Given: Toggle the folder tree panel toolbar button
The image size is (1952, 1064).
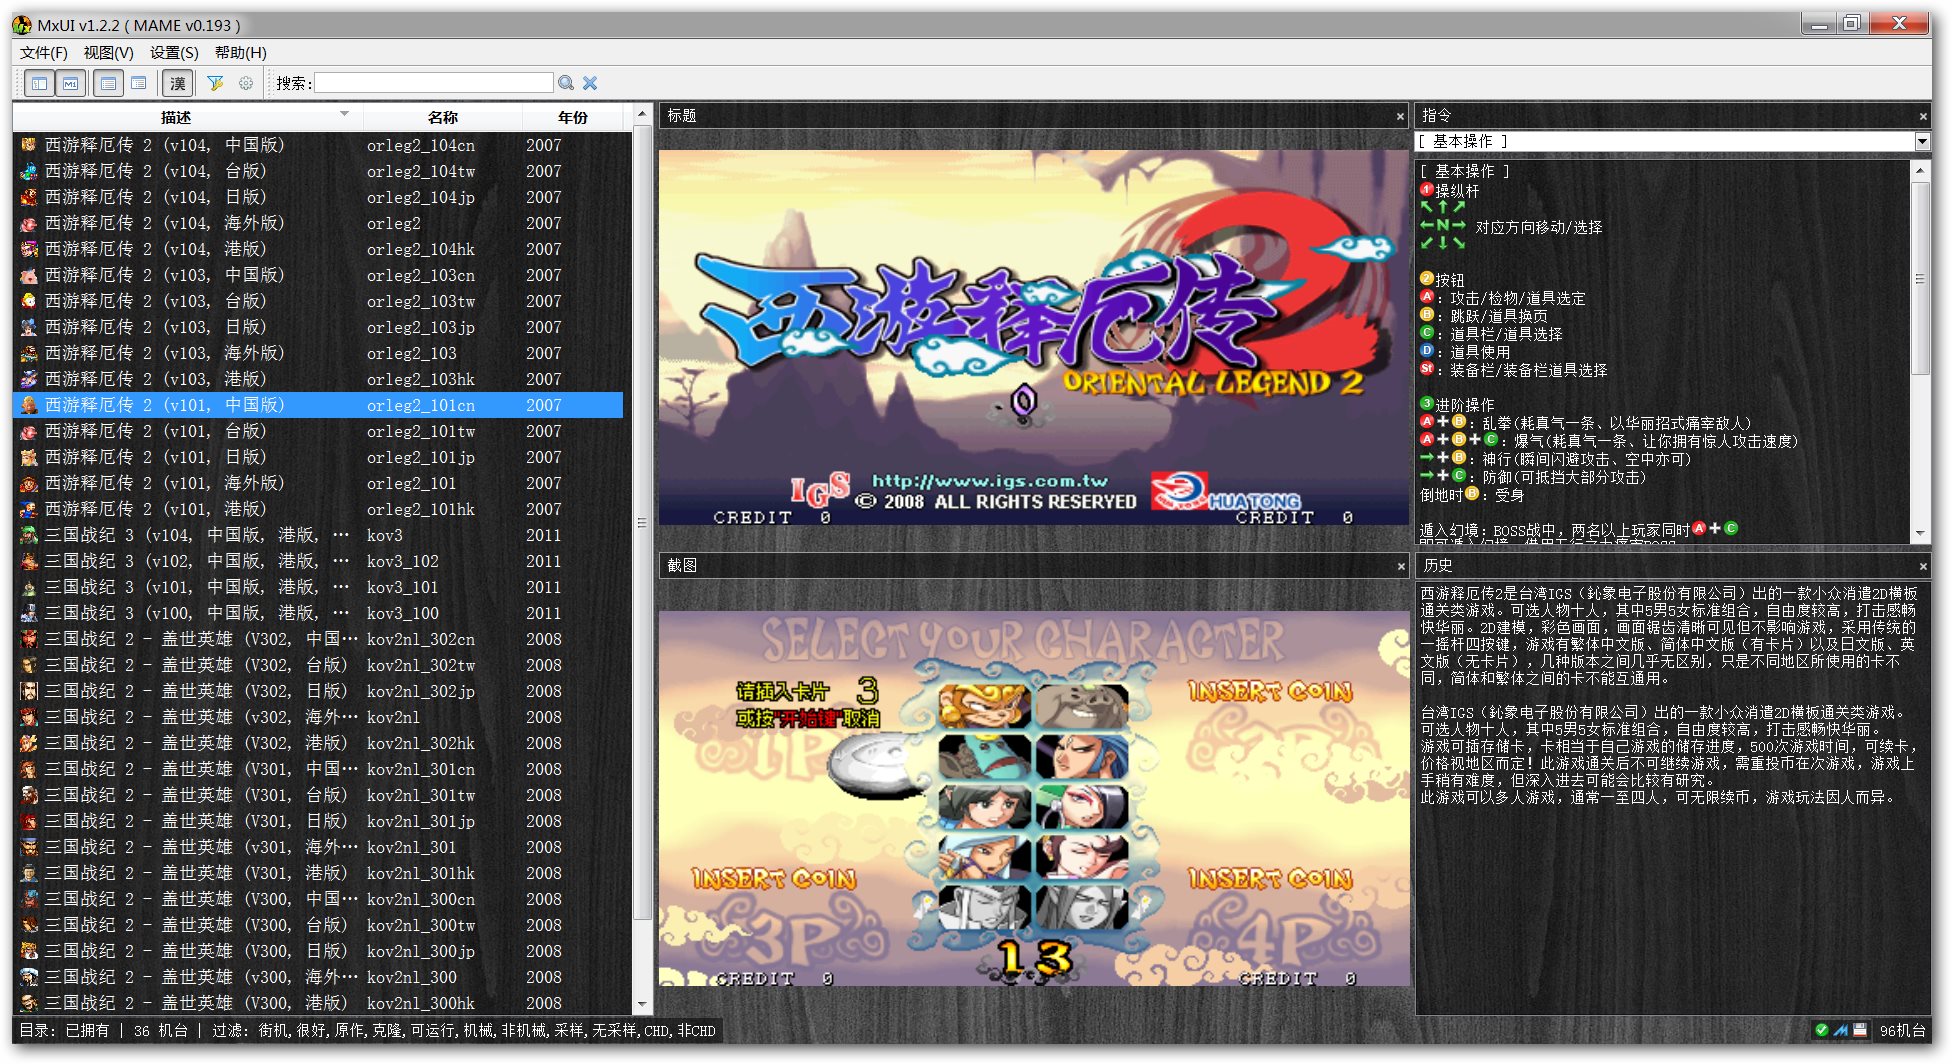Looking at the screenshot, I should pos(40,84).
